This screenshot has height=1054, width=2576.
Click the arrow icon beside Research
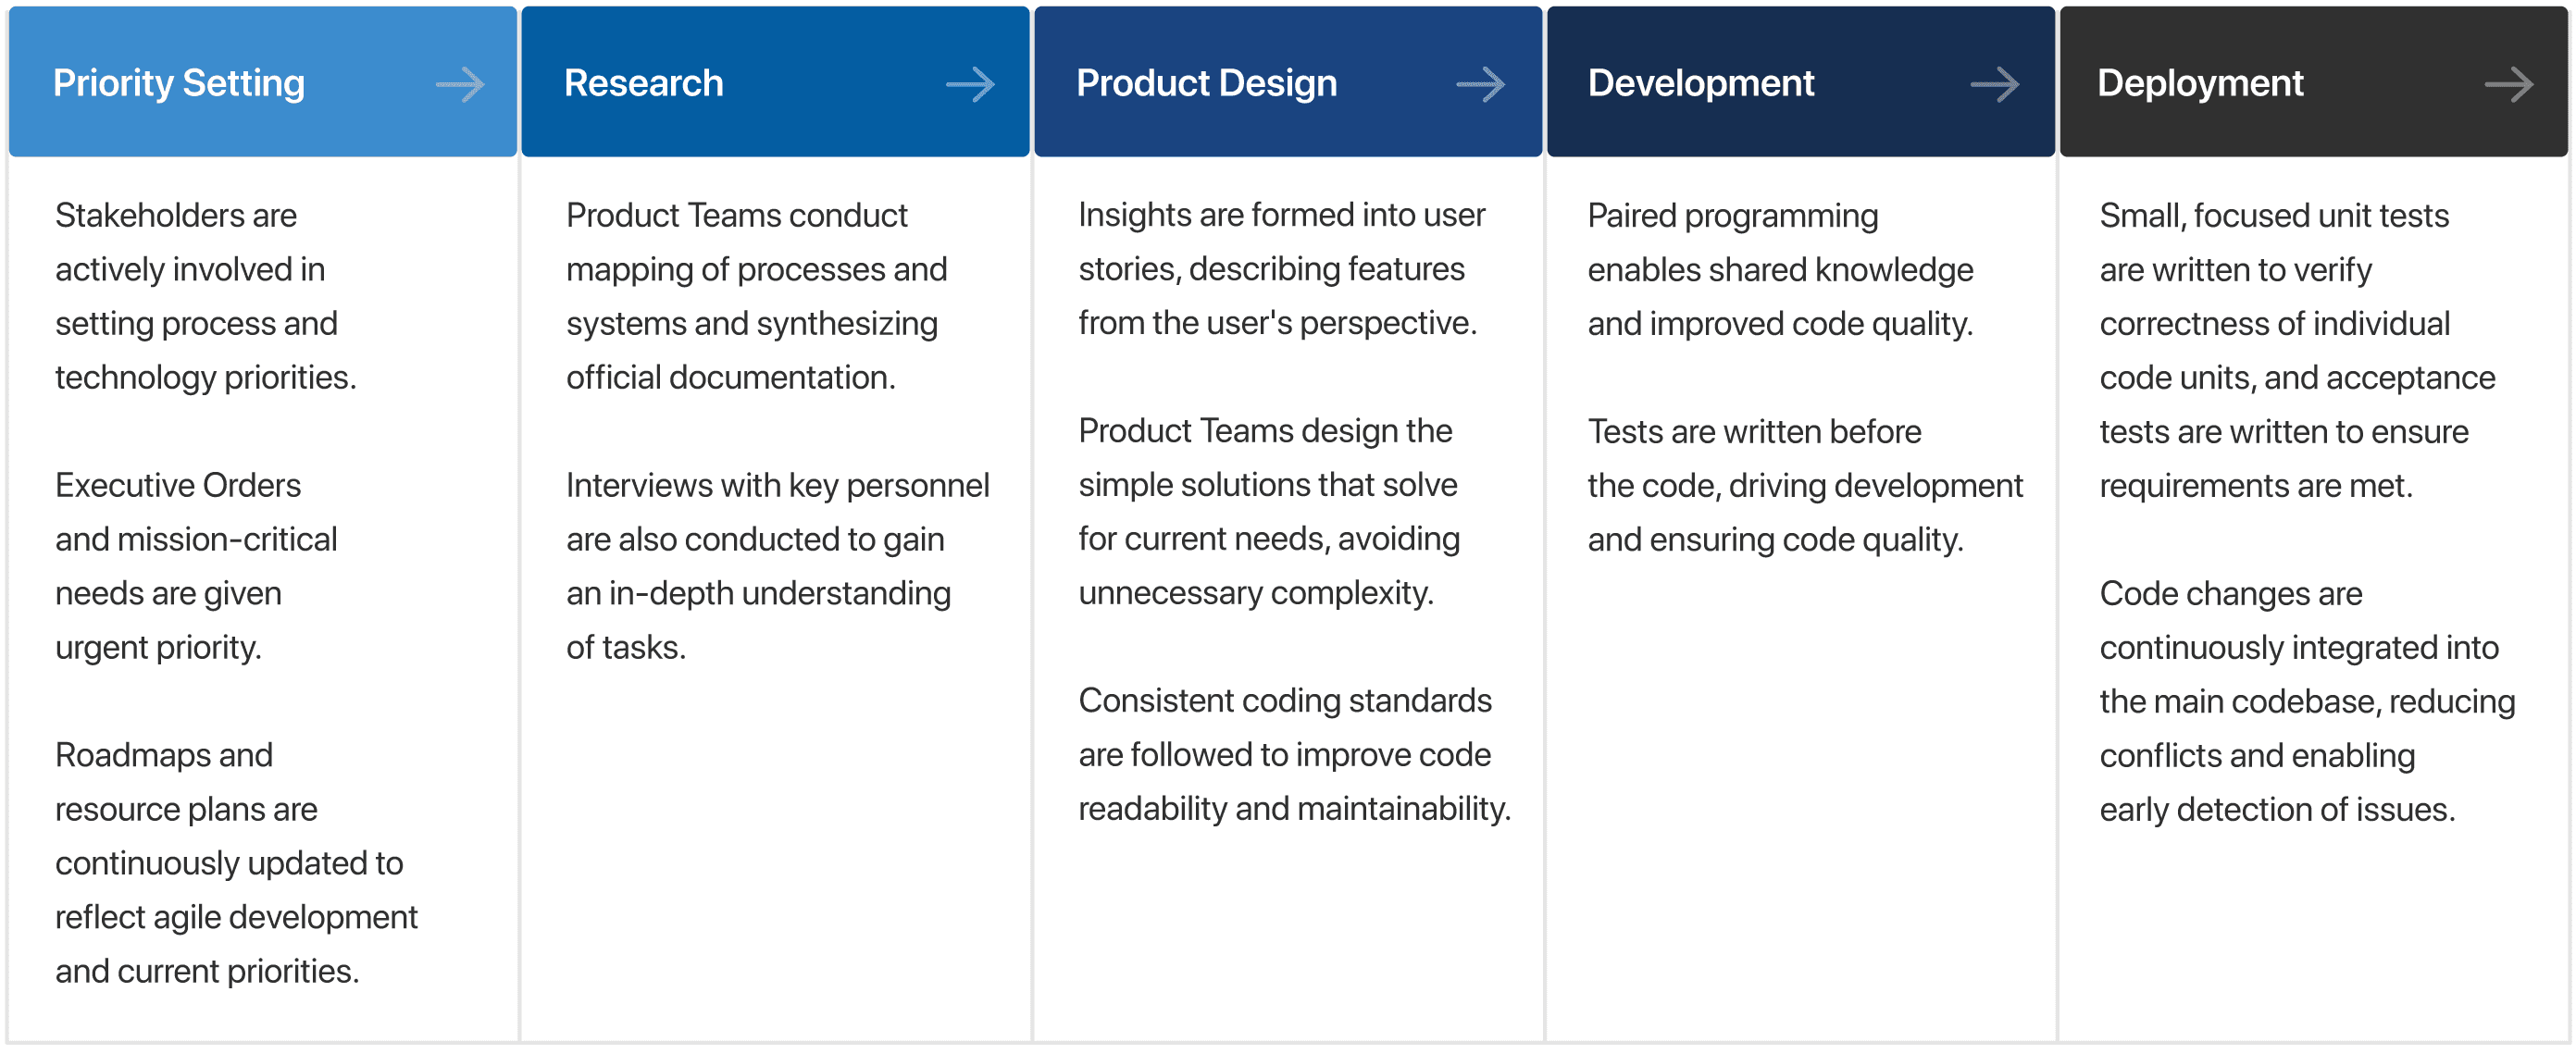971,84
